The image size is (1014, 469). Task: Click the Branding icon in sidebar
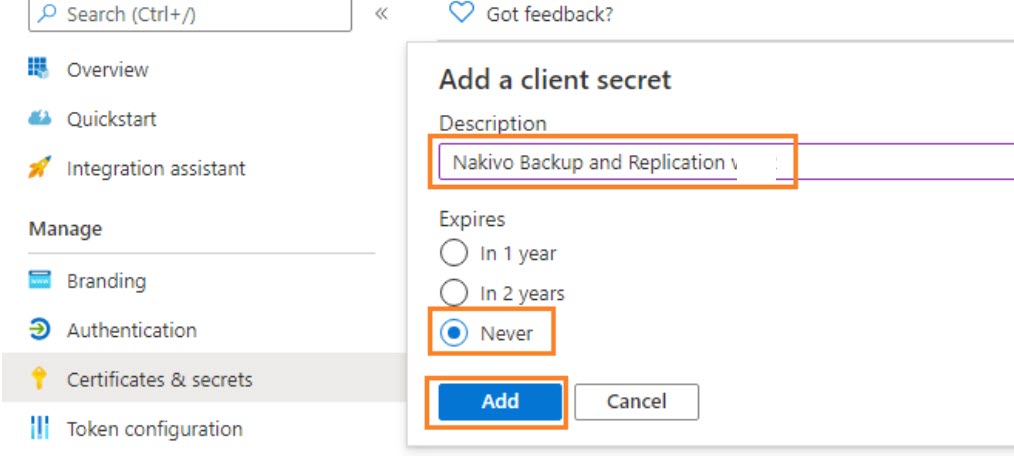click(x=39, y=281)
